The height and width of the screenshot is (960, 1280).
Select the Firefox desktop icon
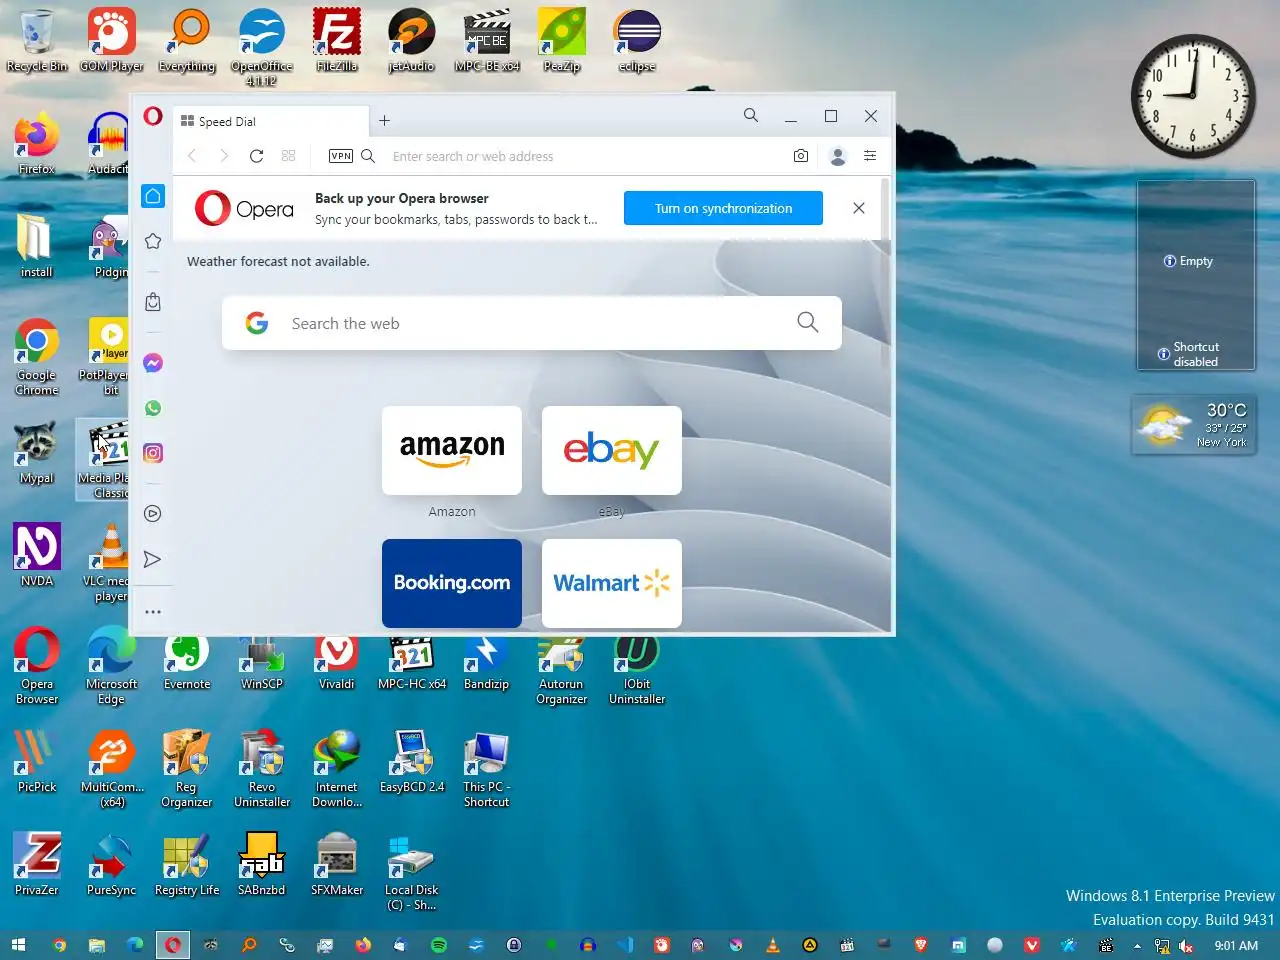37,145
